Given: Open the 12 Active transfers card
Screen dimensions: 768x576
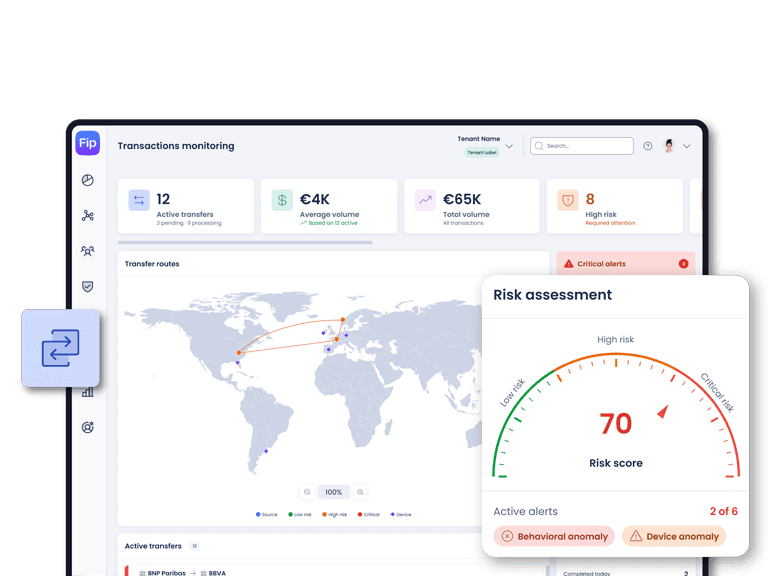Looking at the screenshot, I should pos(186,206).
